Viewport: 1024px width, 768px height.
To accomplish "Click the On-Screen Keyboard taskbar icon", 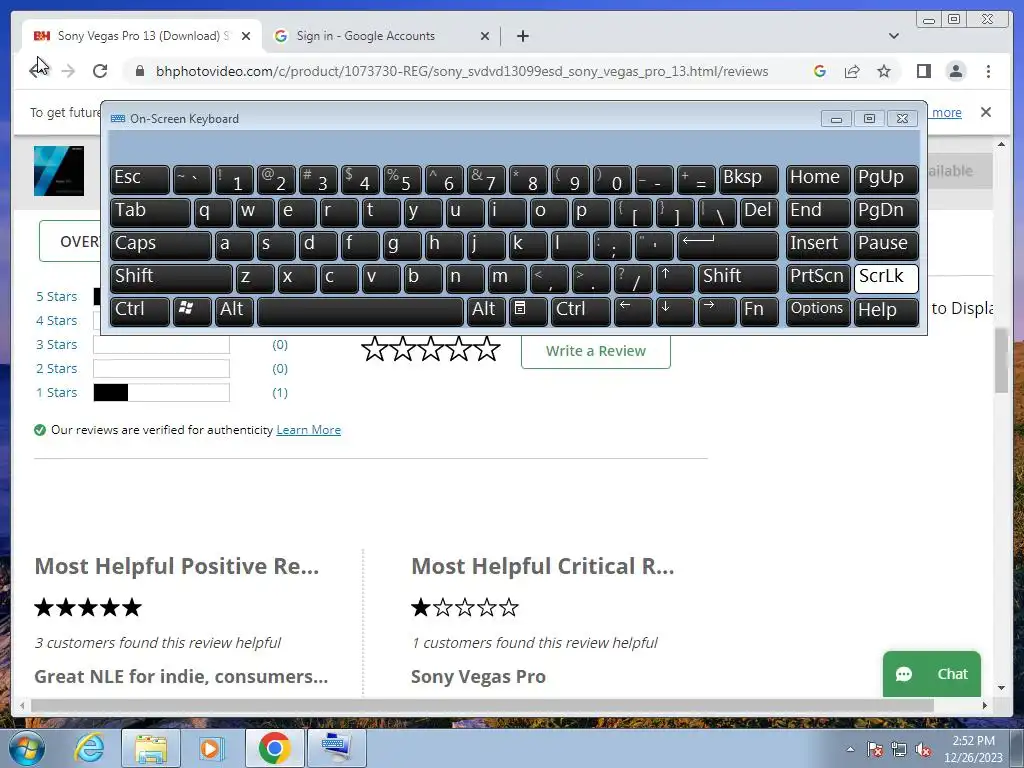I will pyautogui.click(x=337, y=748).
